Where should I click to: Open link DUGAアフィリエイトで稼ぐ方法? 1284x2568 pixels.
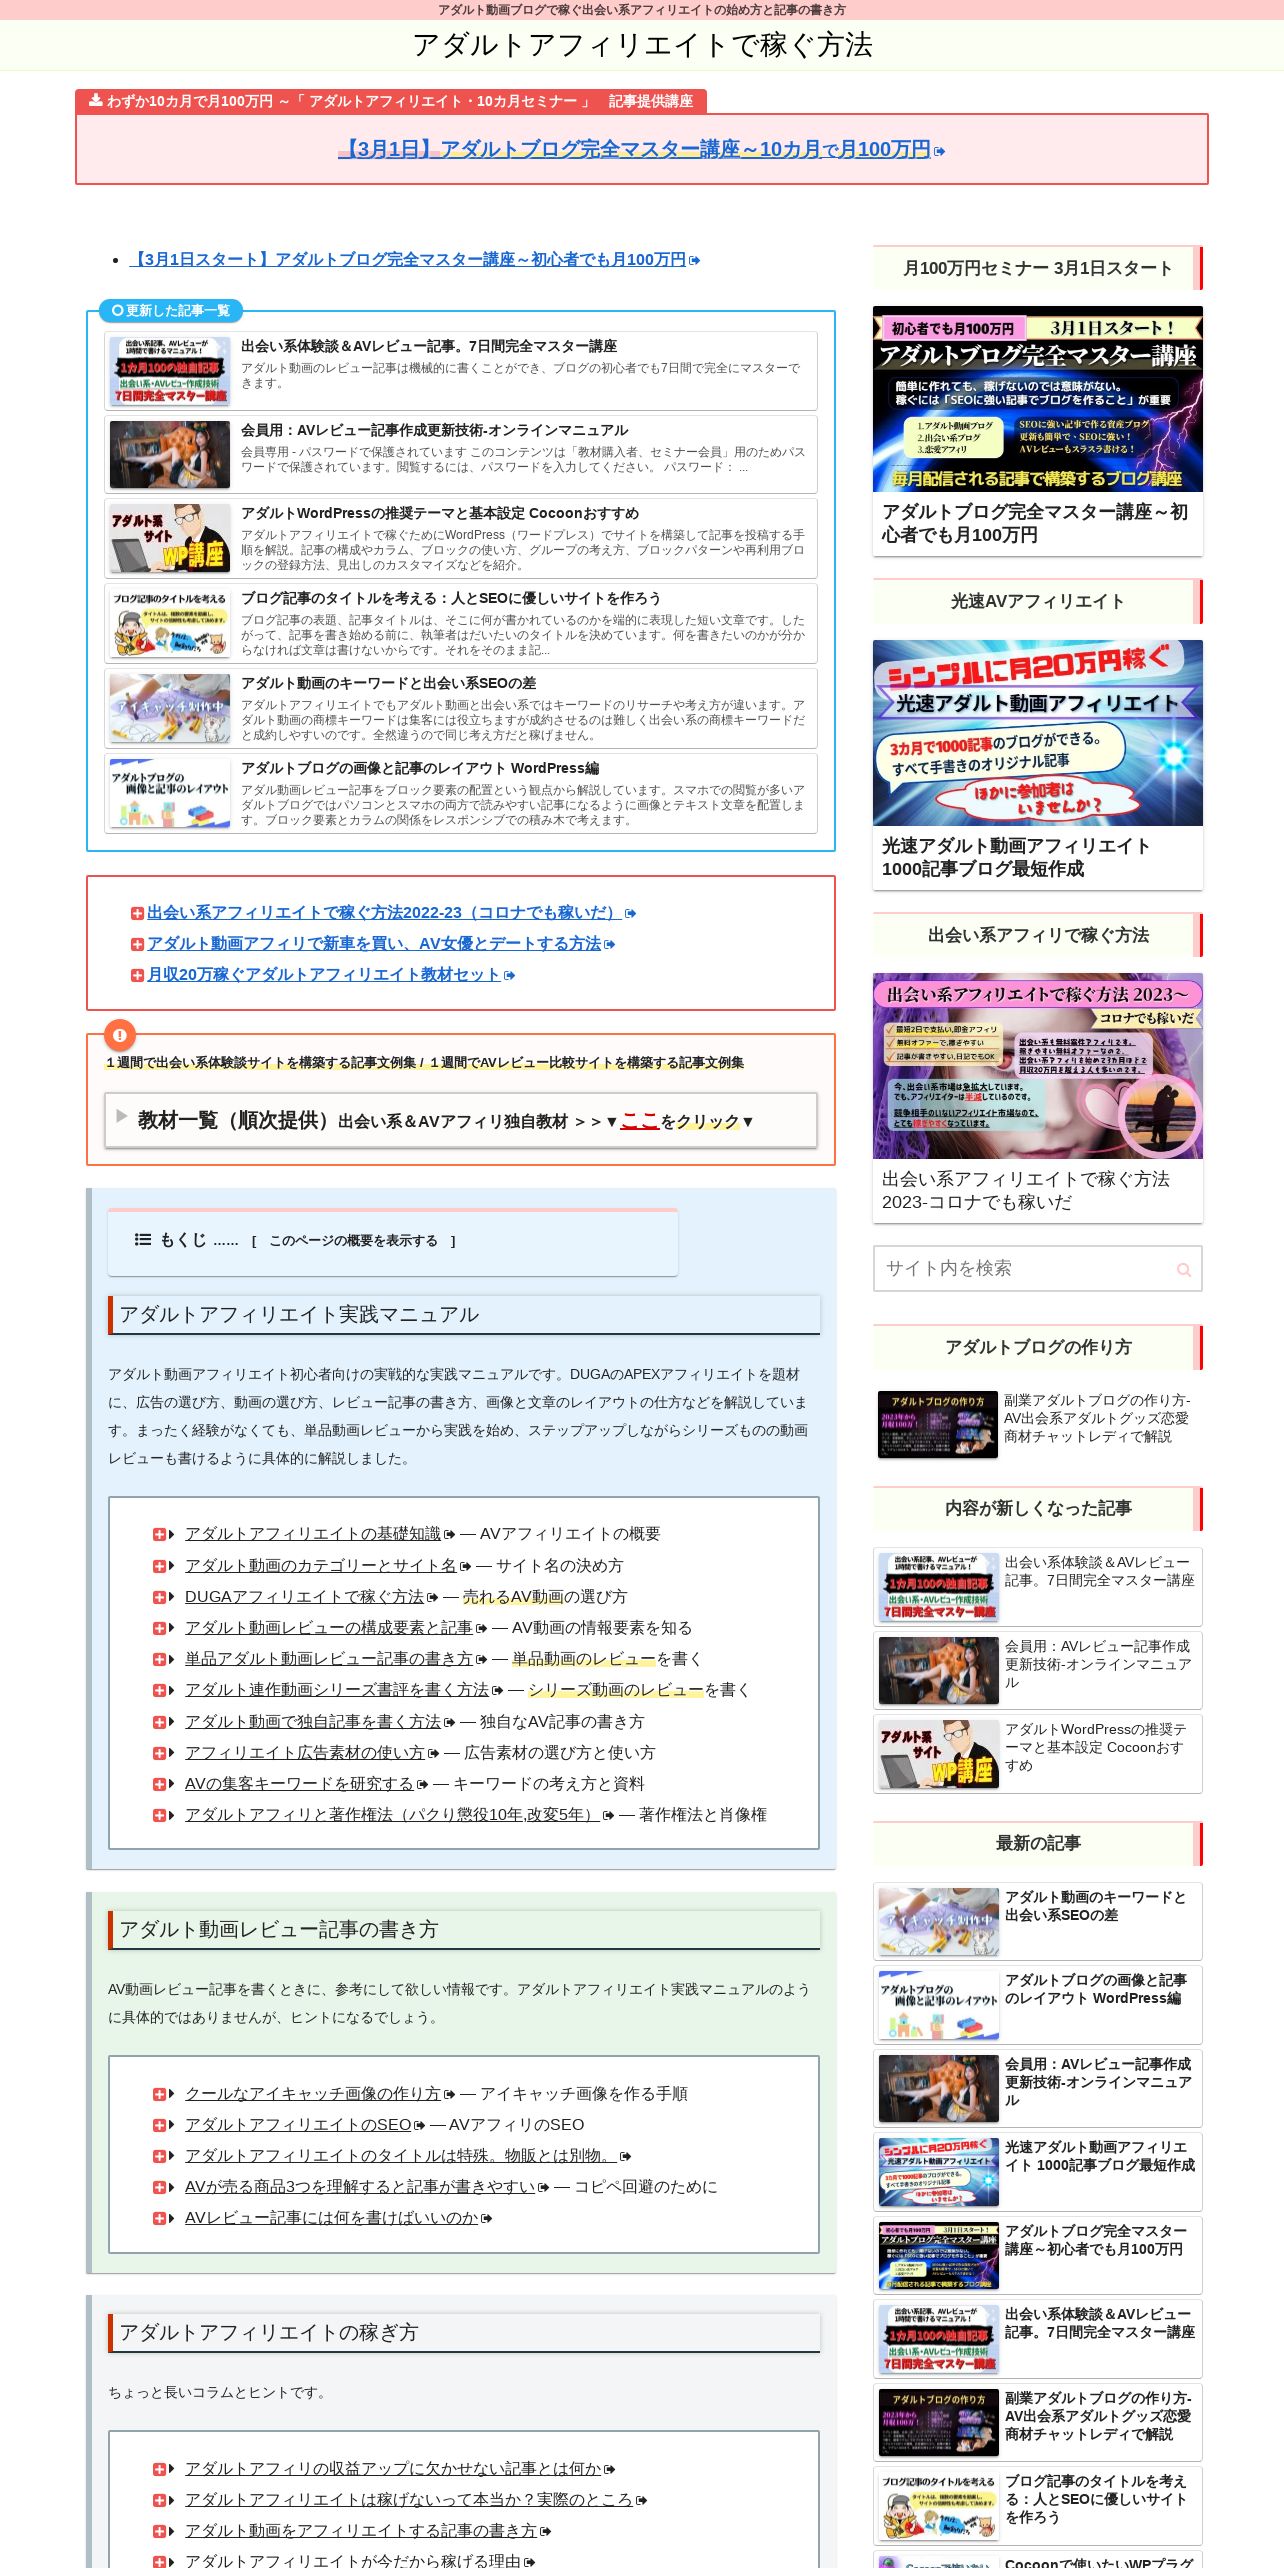tap(304, 1596)
